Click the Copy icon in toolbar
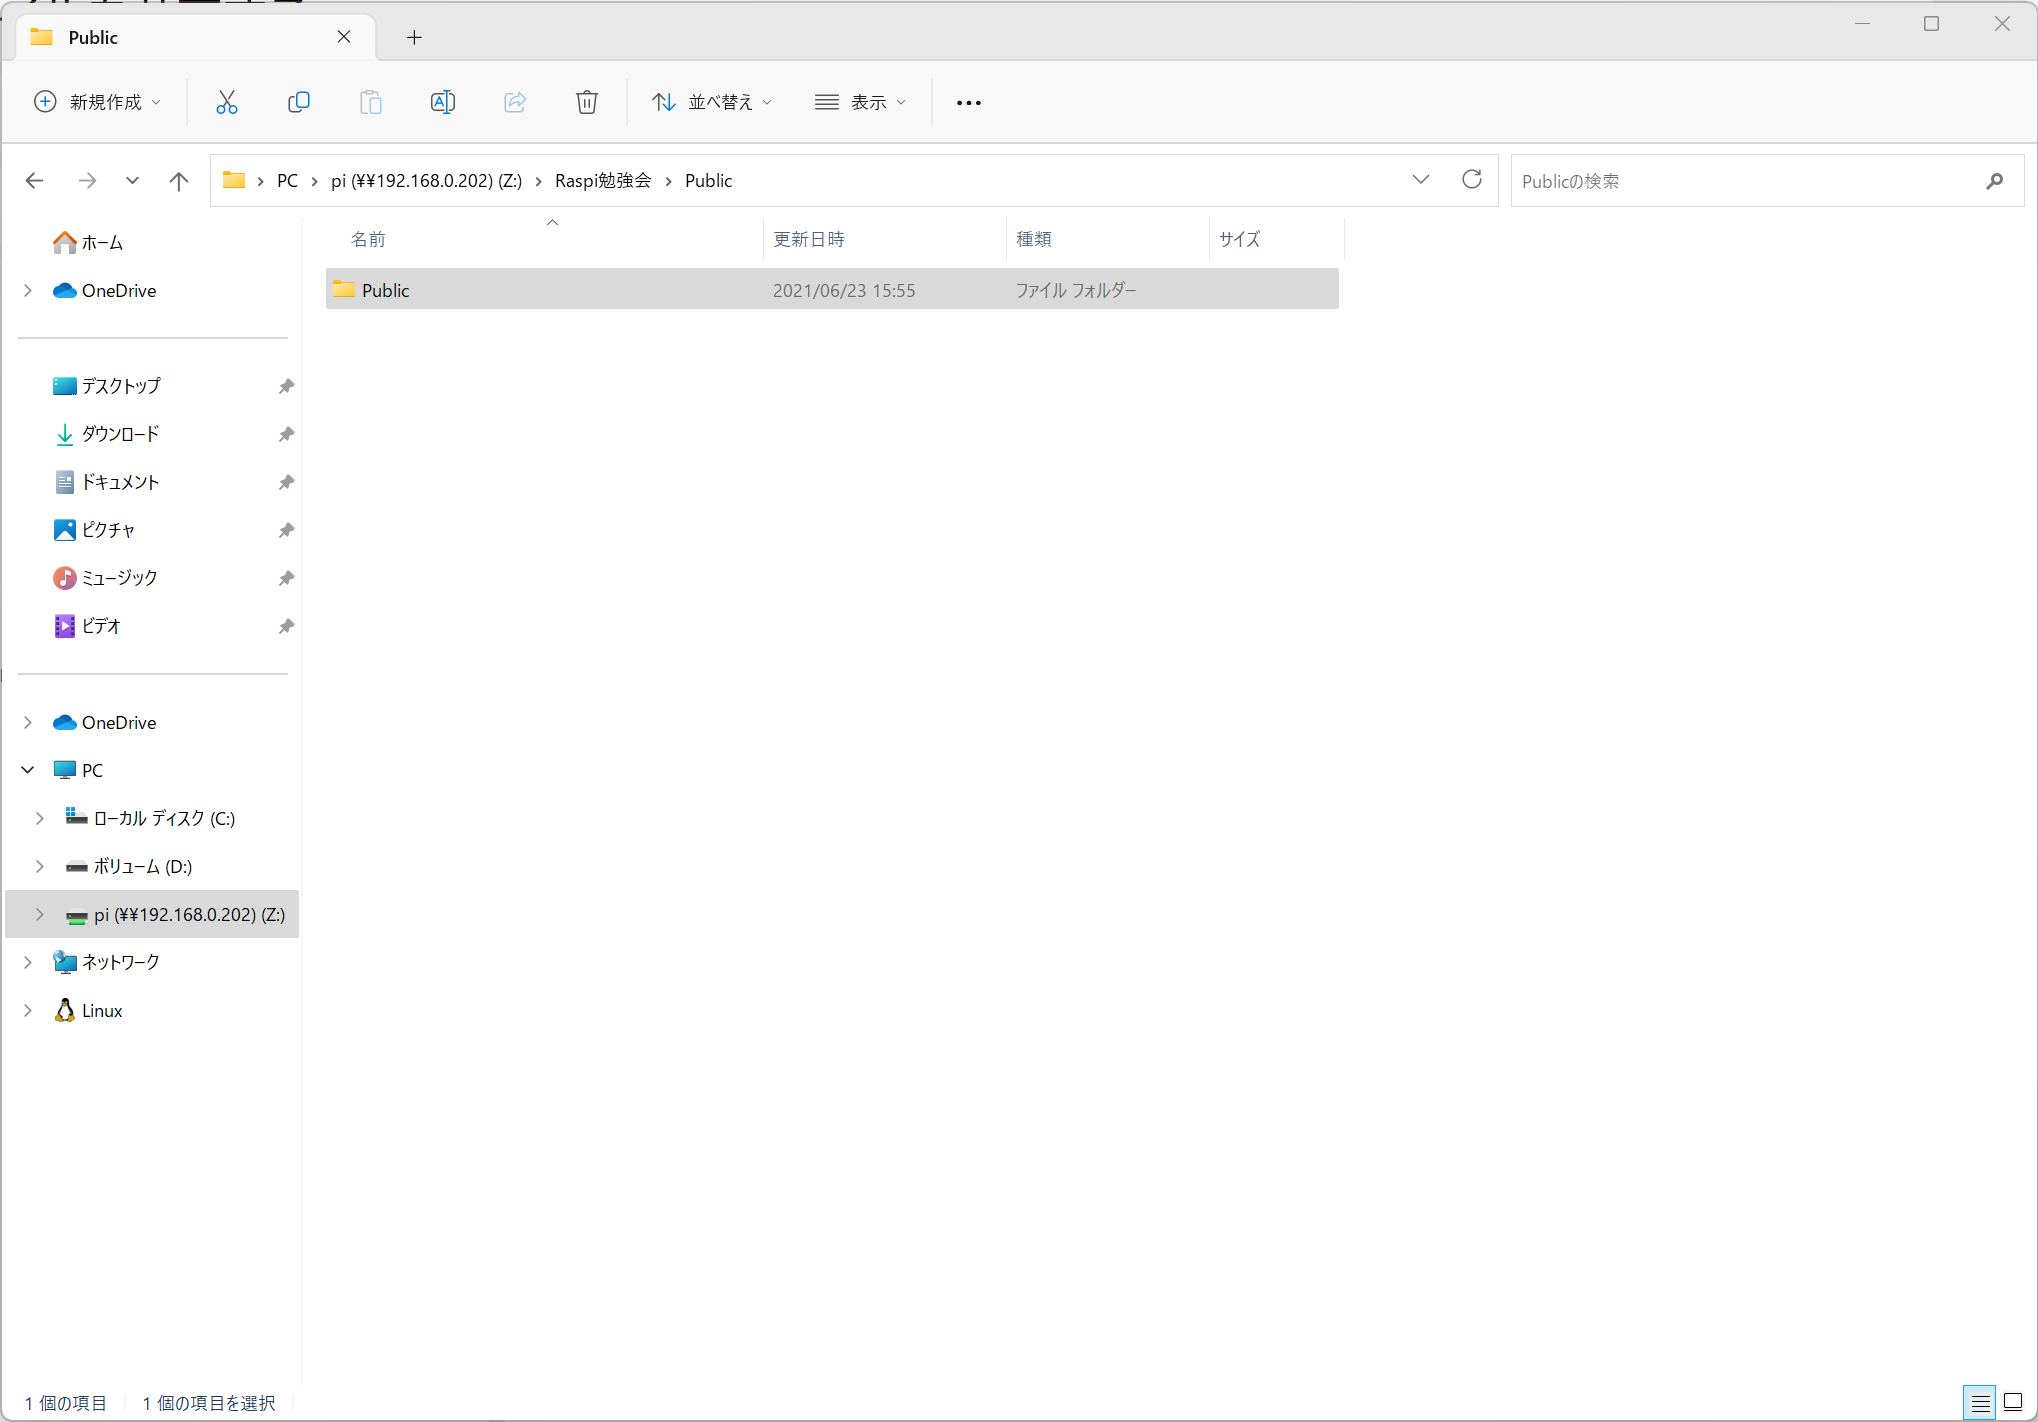2038x1422 pixels. 298,102
